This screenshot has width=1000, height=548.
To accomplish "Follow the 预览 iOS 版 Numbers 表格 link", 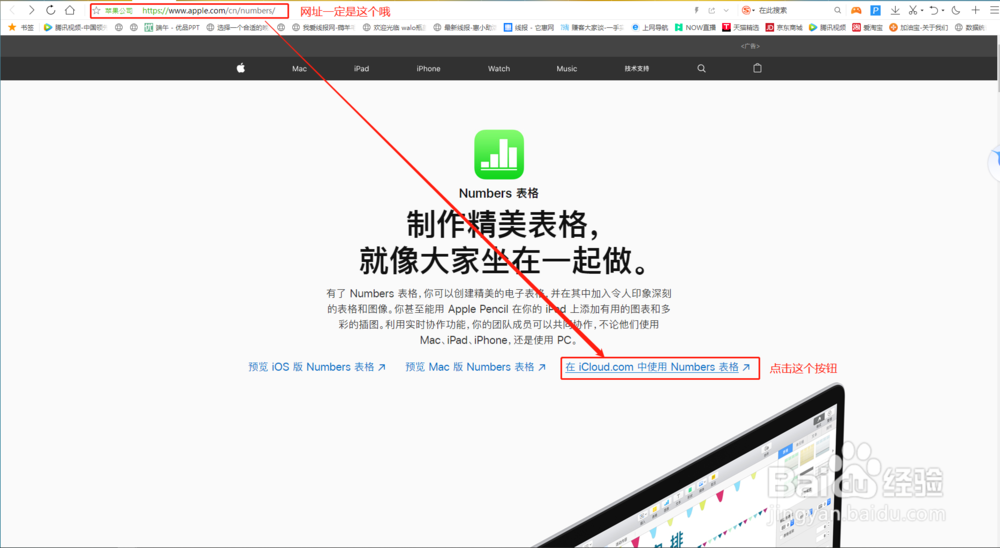I will point(317,367).
